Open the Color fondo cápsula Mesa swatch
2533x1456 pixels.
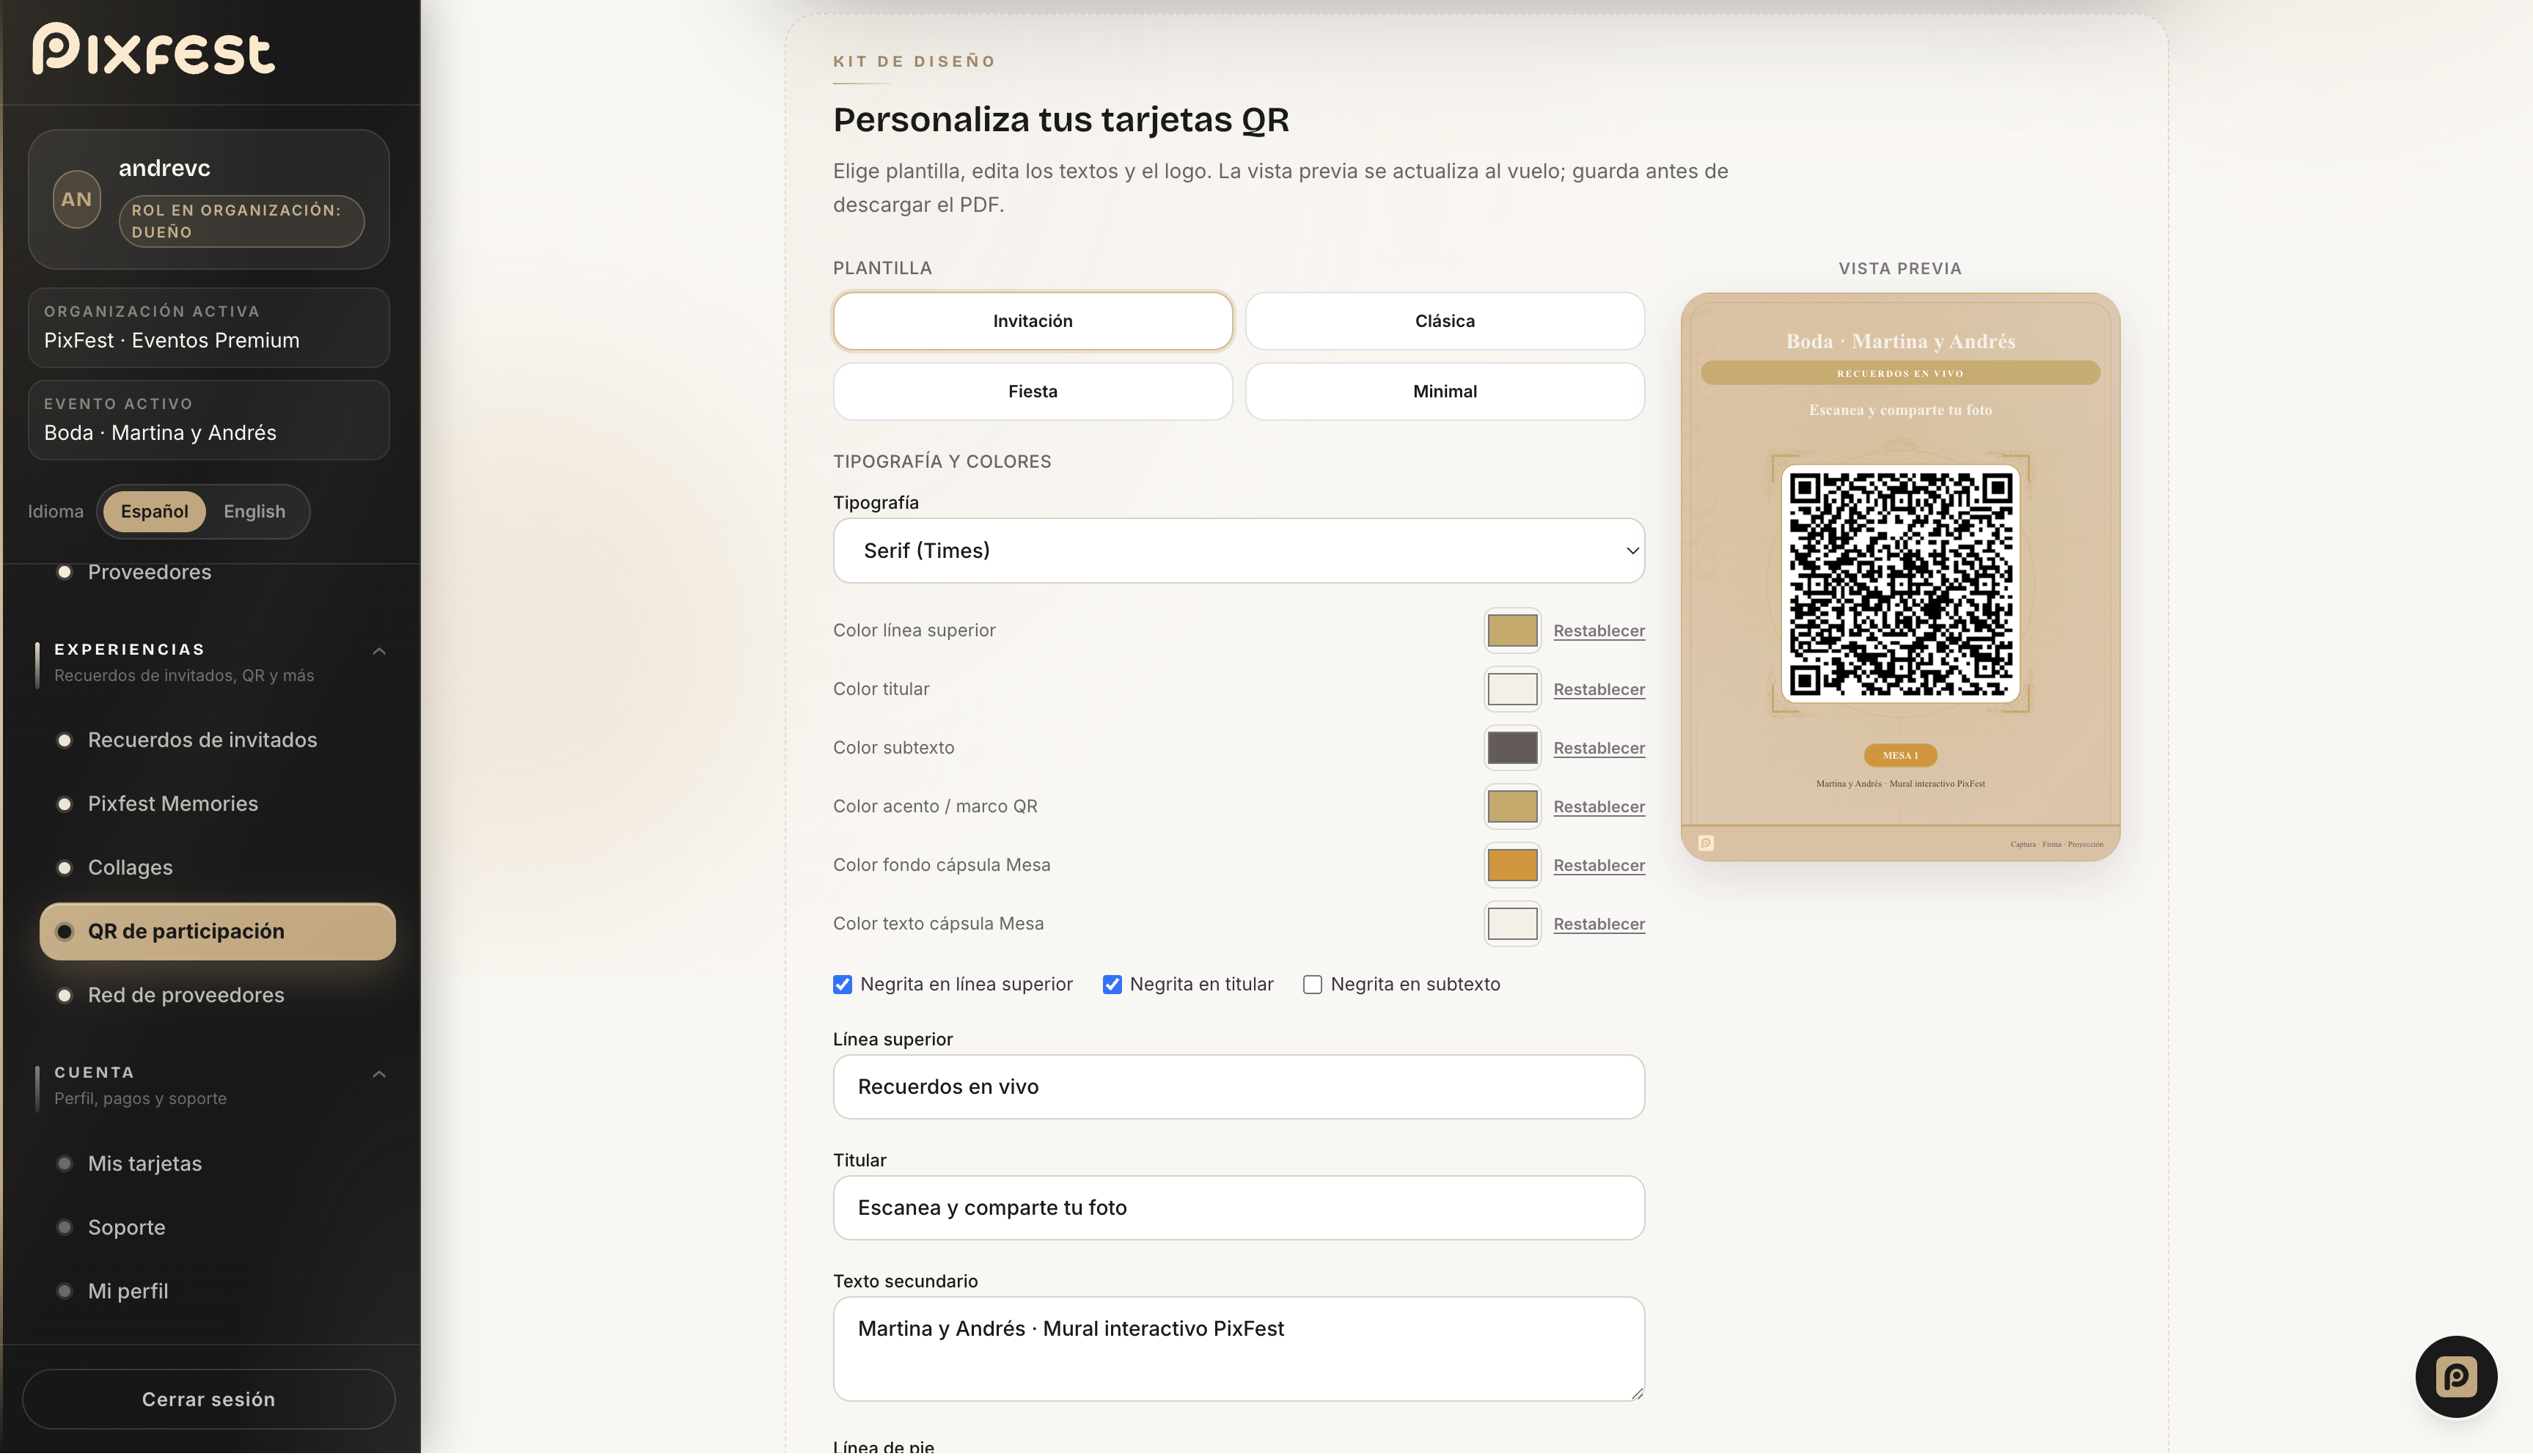click(1512, 865)
